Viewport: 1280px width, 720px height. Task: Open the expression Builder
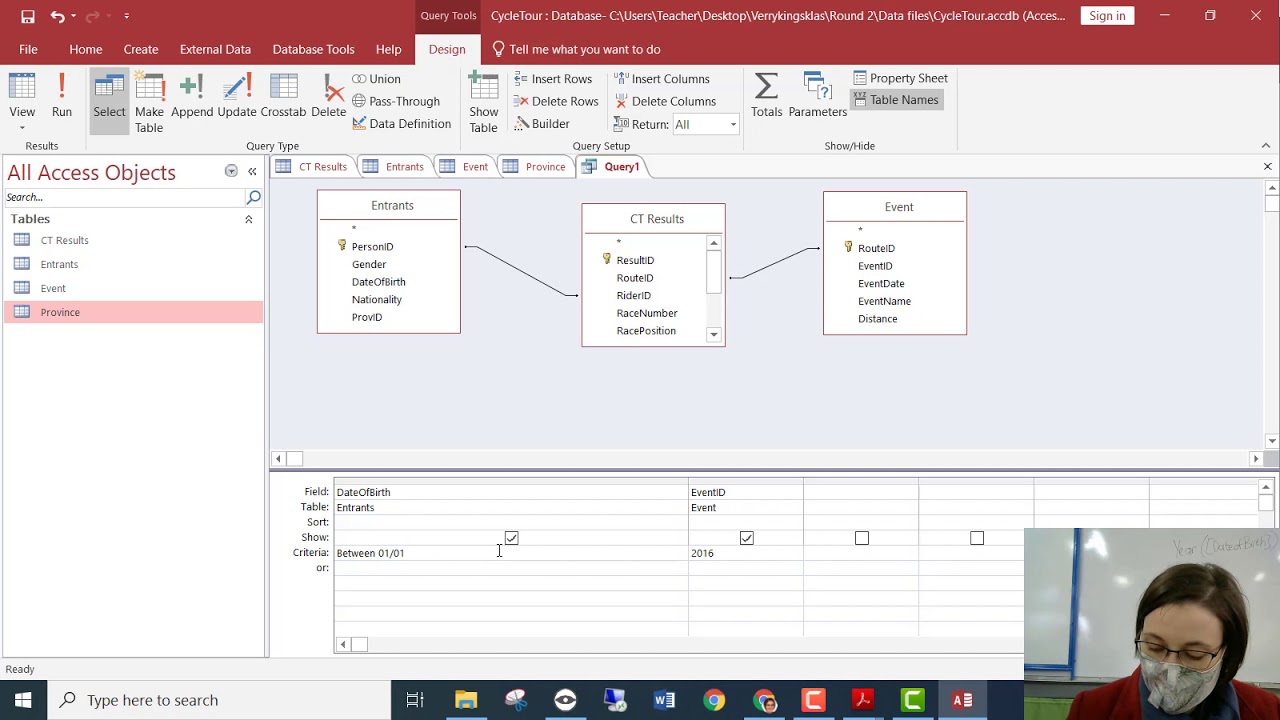click(542, 124)
